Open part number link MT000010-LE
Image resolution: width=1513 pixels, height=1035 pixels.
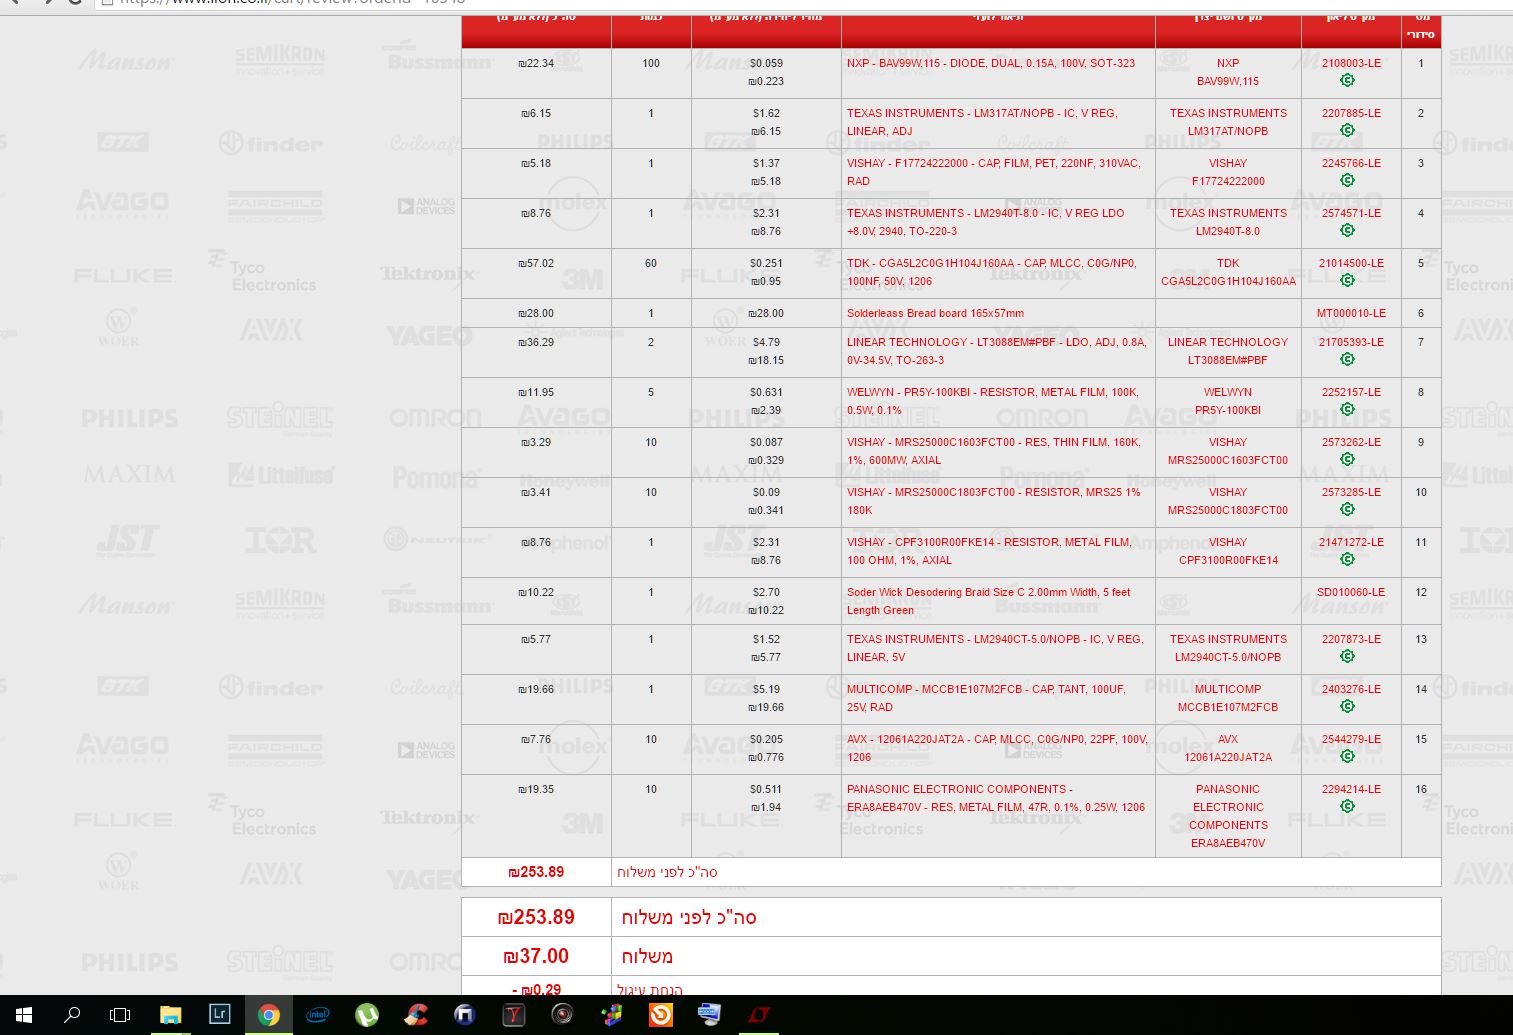click(x=1351, y=313)
